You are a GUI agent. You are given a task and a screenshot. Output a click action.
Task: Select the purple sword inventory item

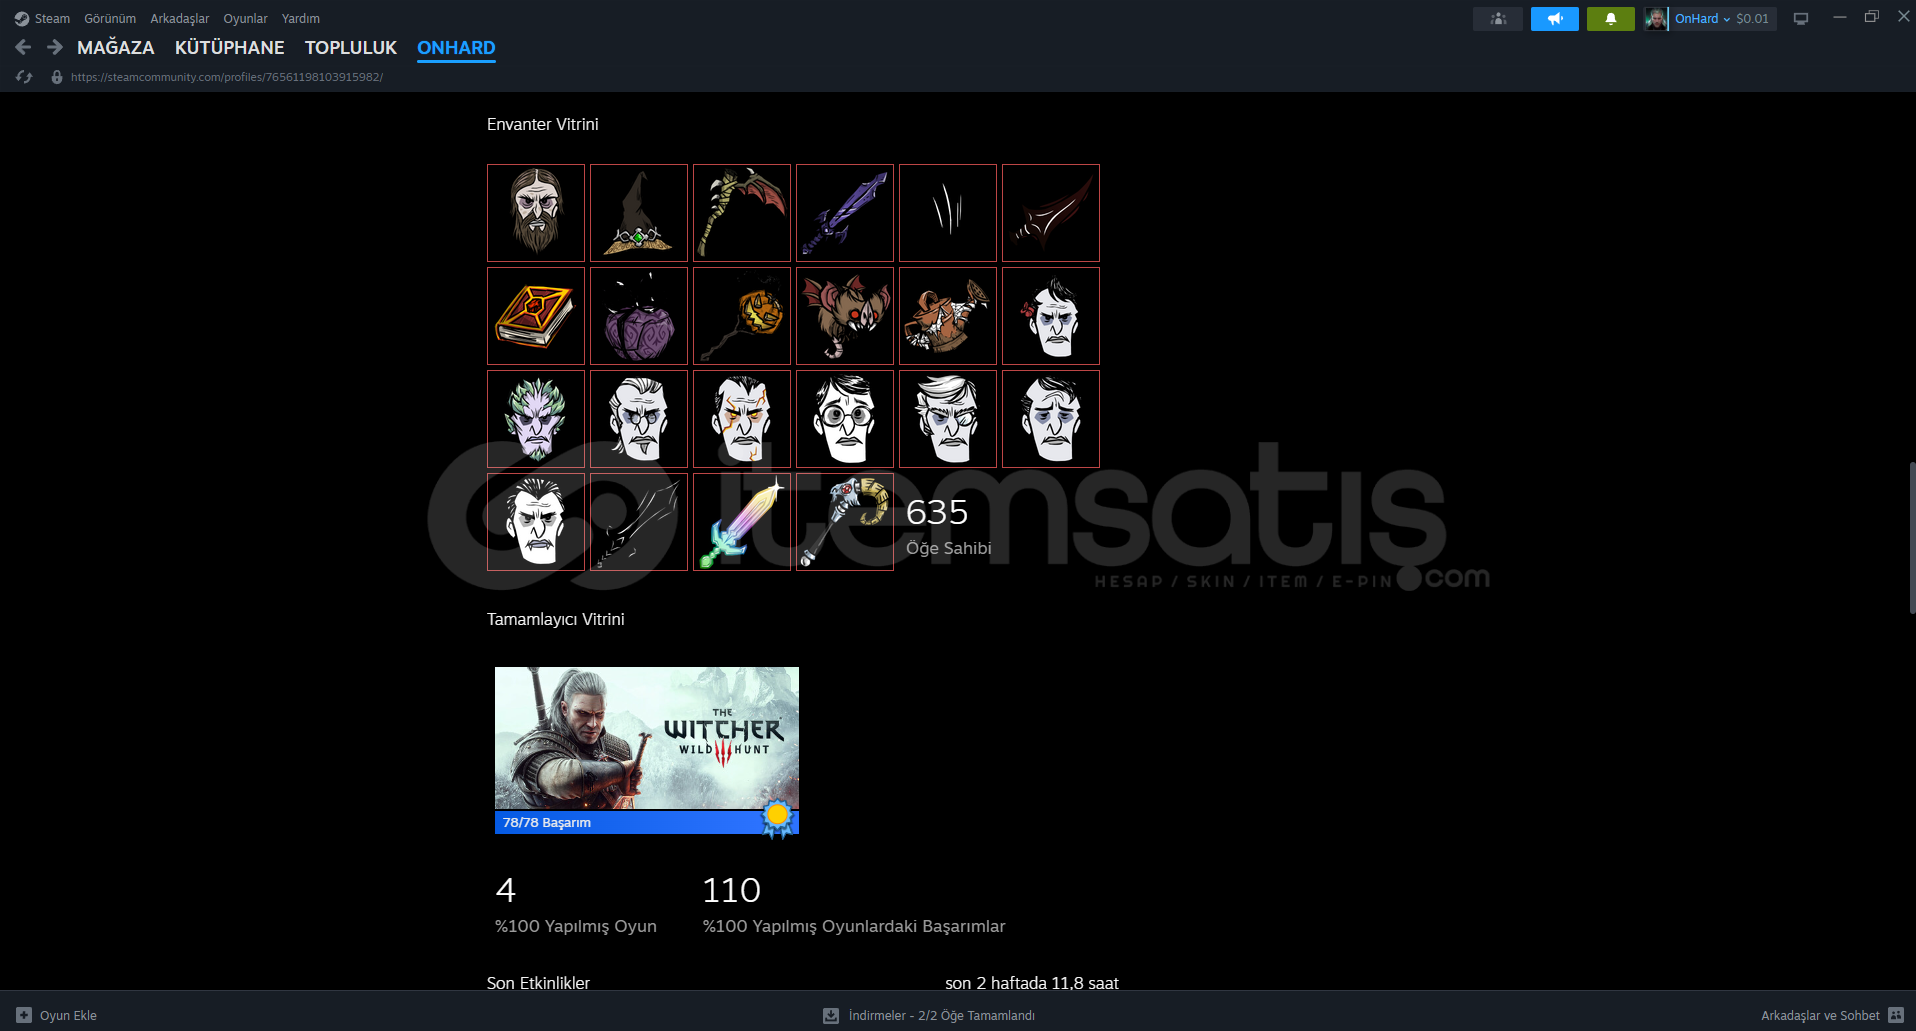click(845, 213)
